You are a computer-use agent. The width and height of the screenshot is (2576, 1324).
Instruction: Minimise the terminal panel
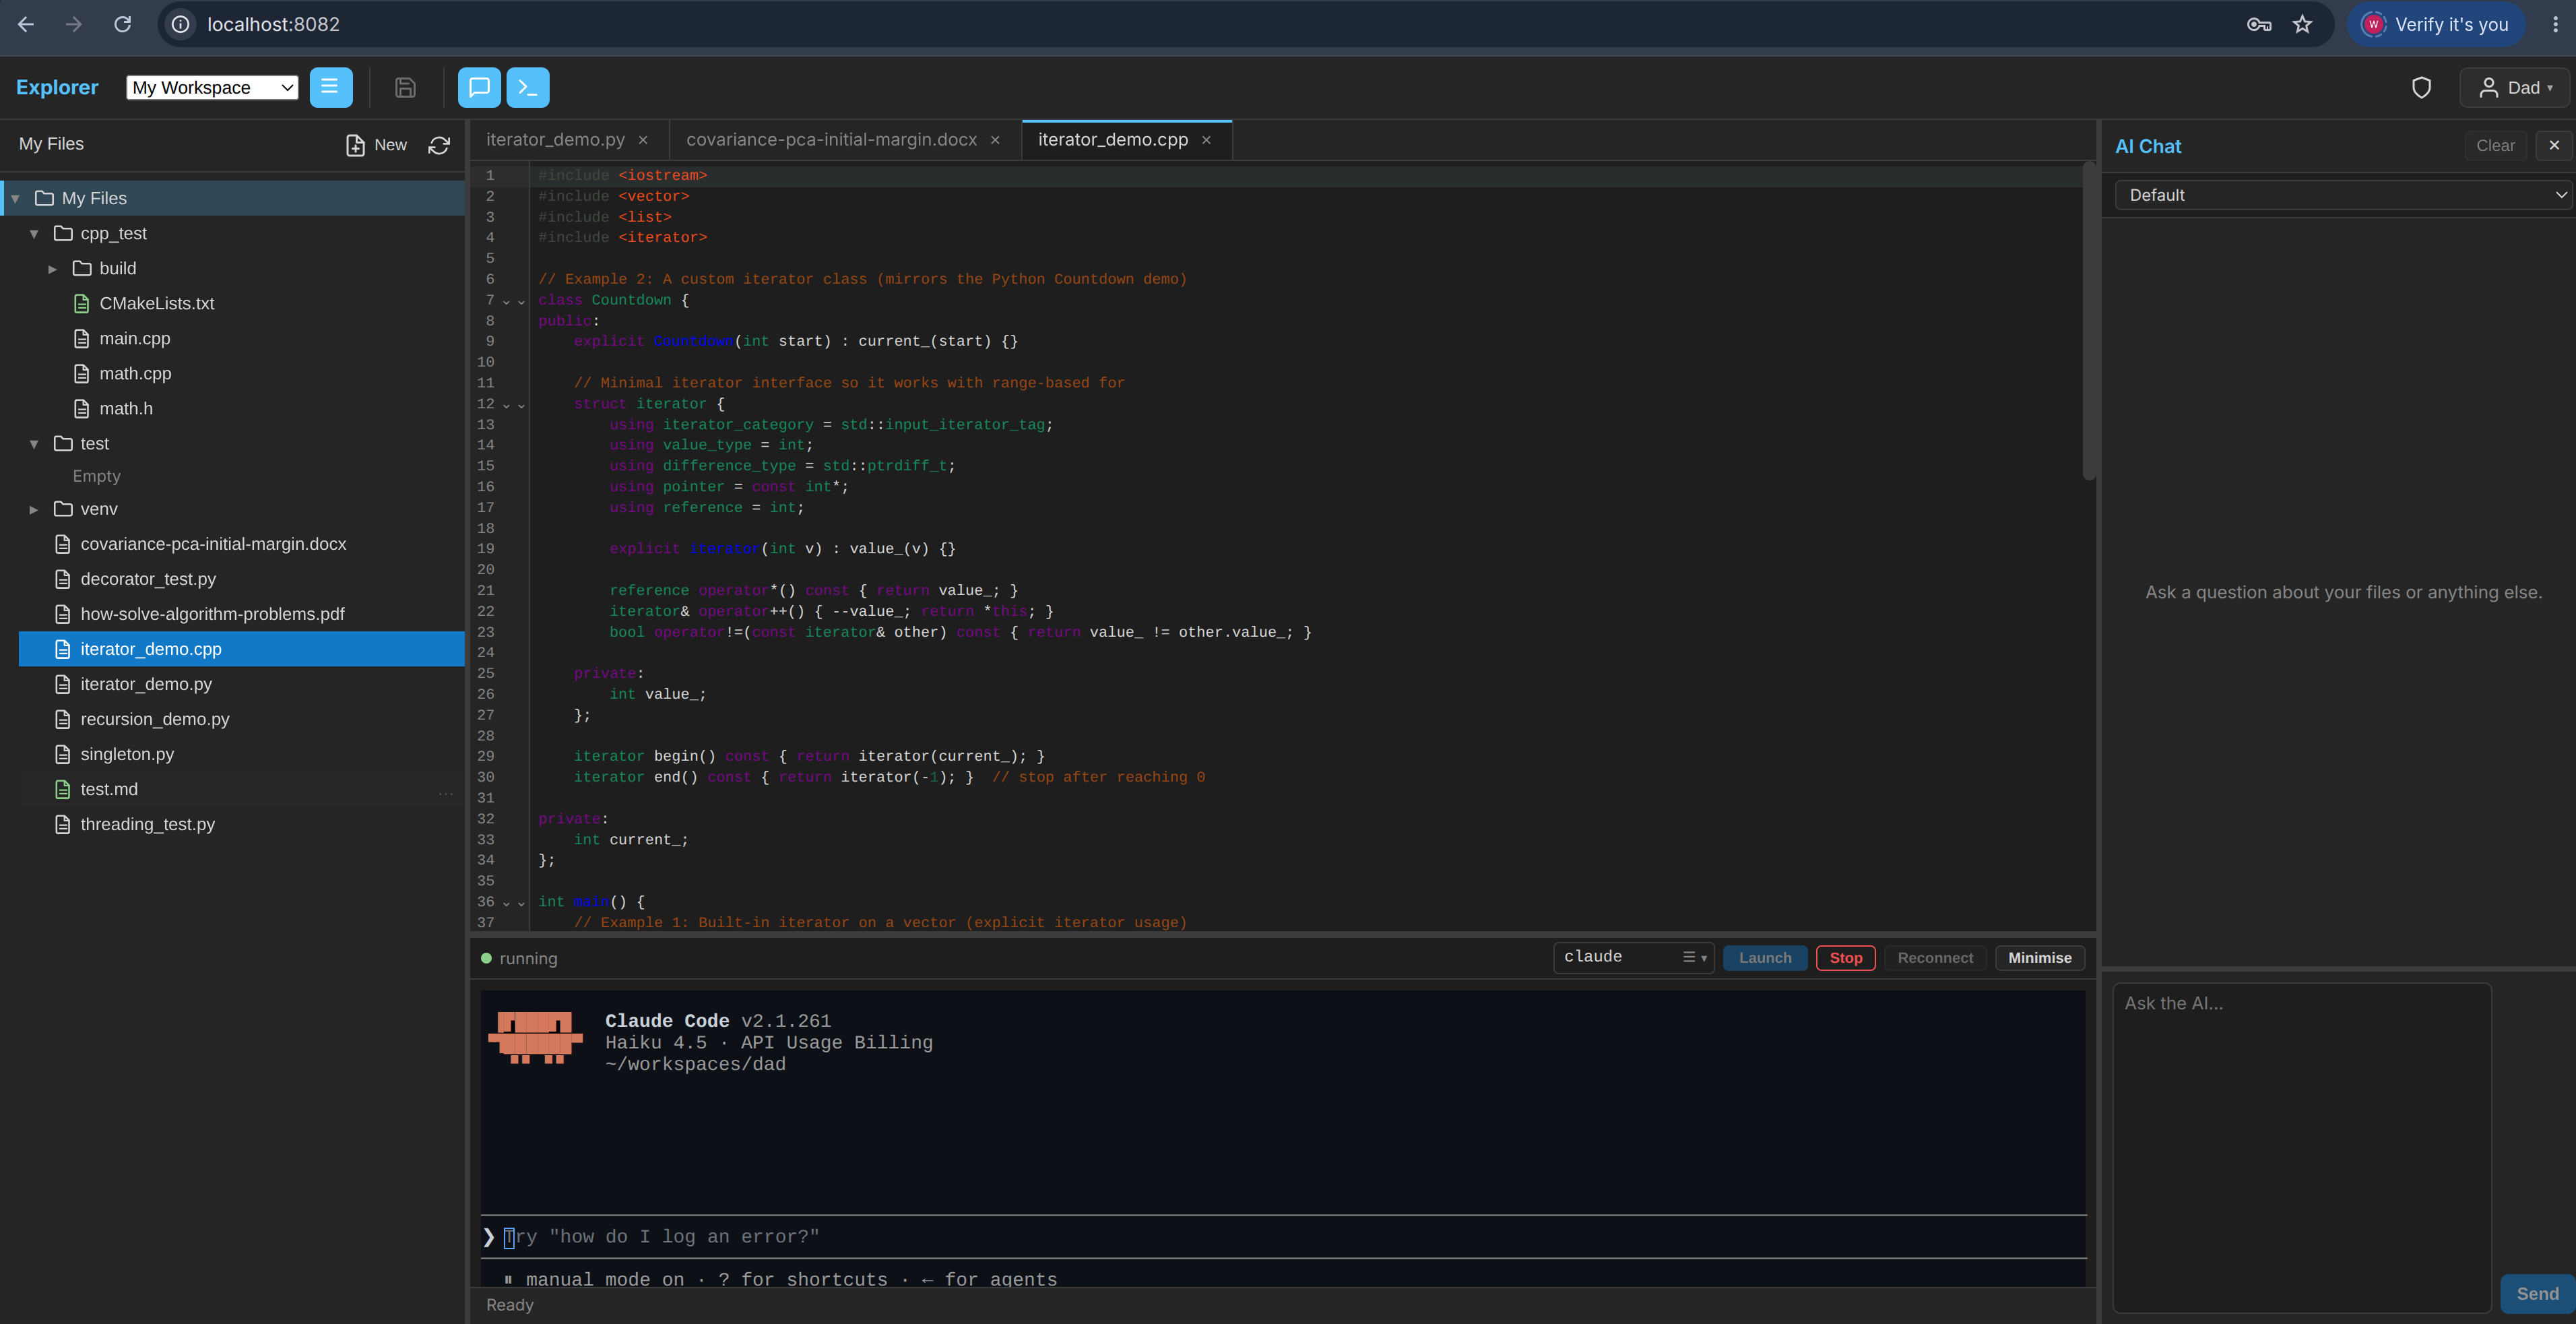[2039, 957]
